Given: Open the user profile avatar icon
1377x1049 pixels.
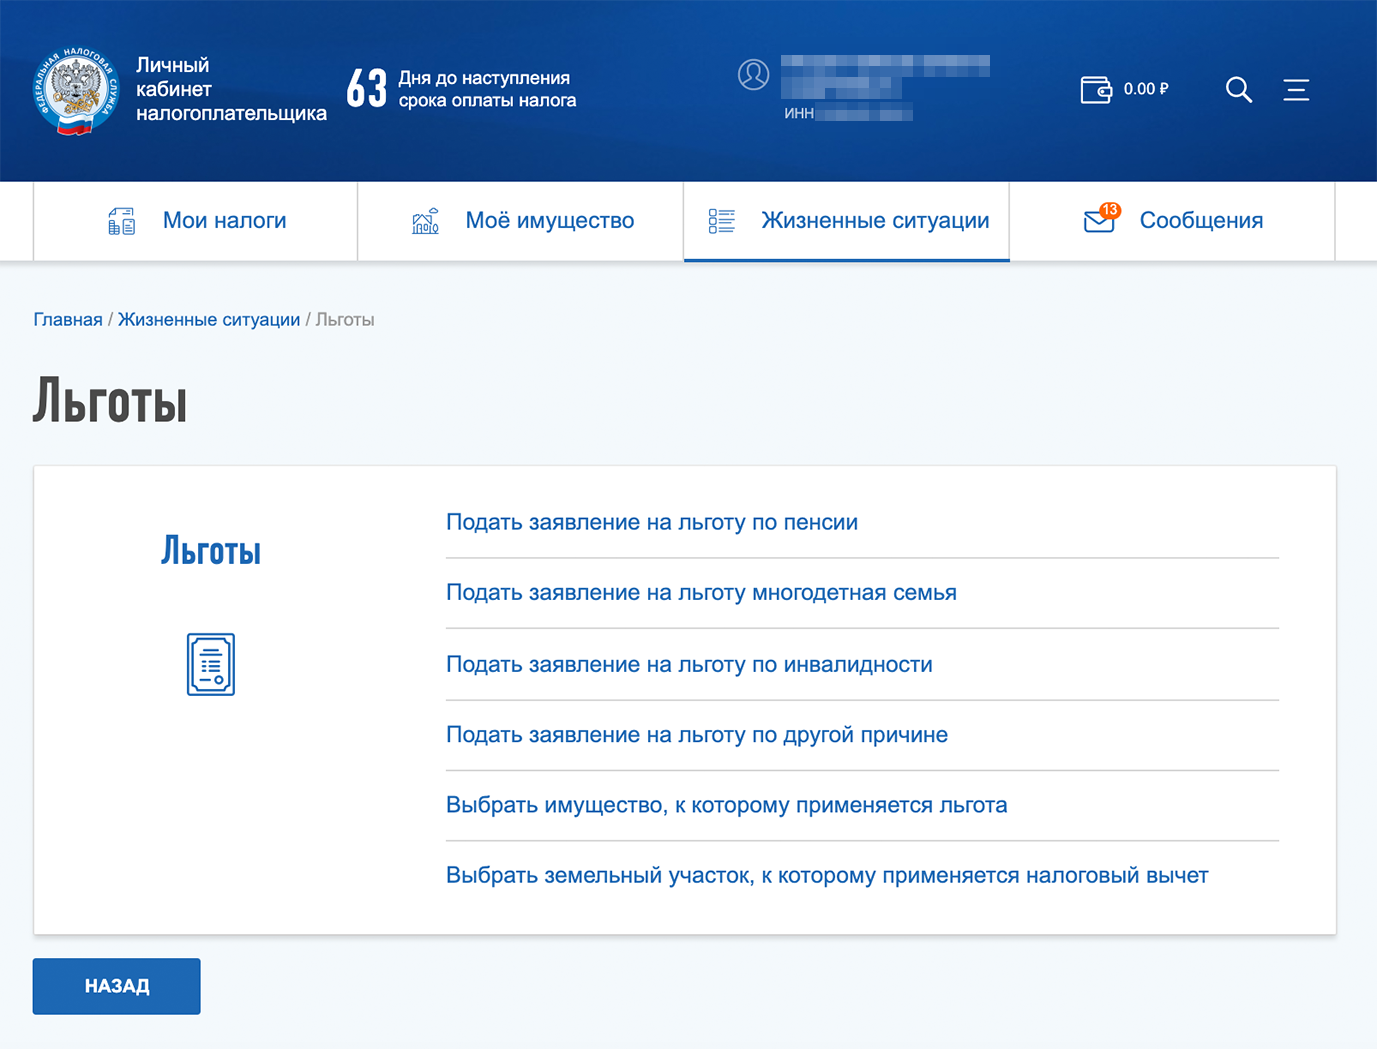Looking at the screenshot, I should click(753, 74).
